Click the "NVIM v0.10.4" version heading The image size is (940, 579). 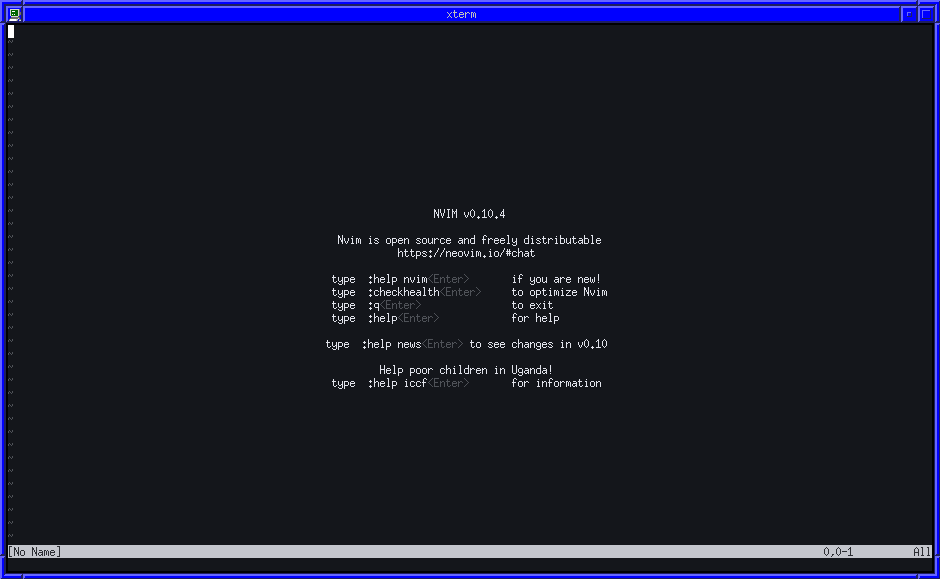click(x=469, y=214)
